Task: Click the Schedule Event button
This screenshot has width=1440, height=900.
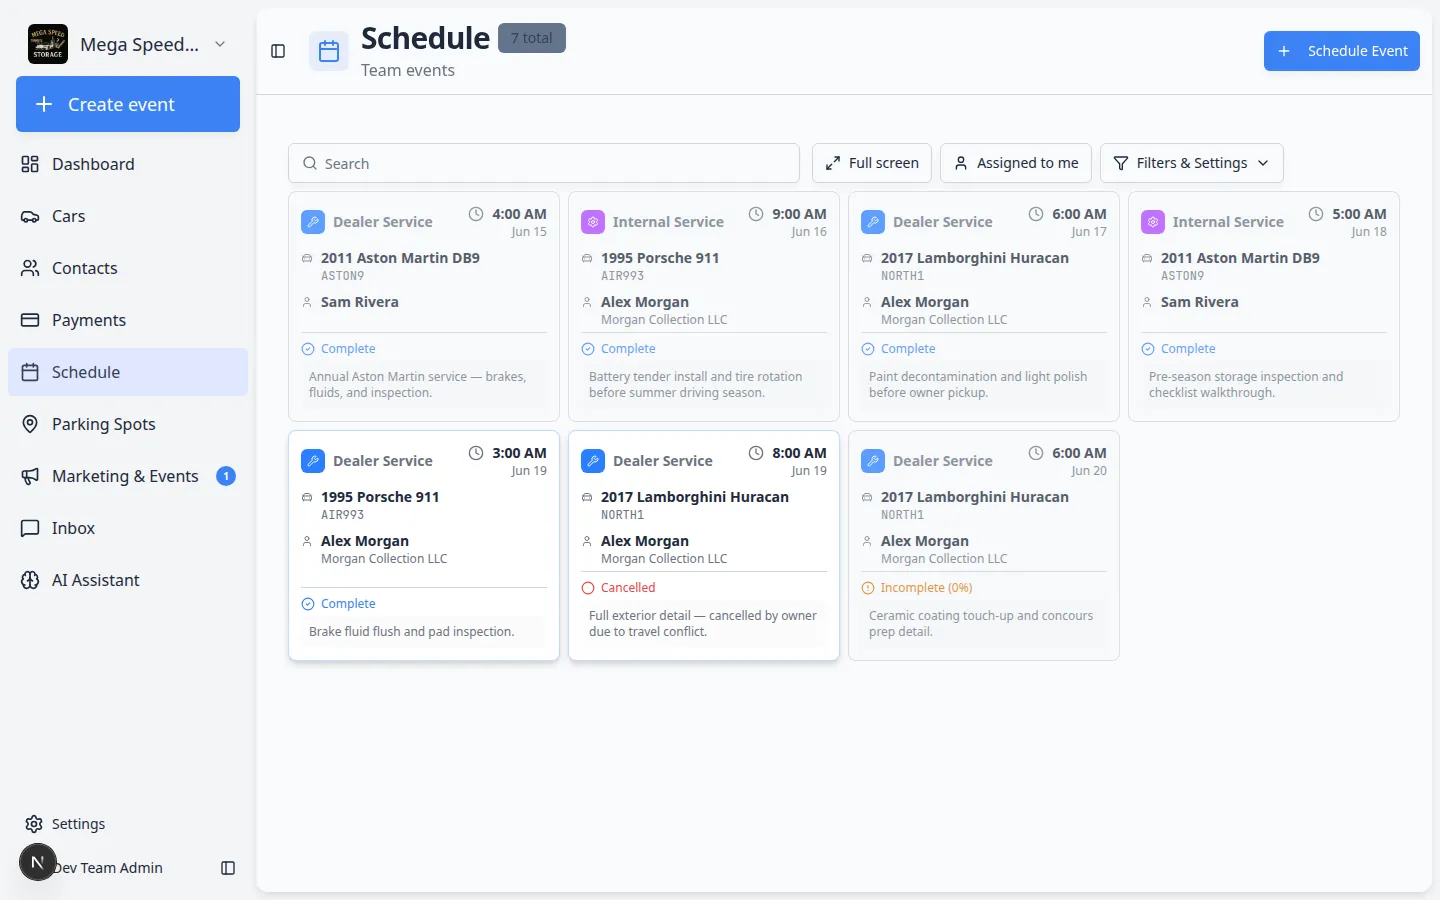Action: tap(1342, 51)
